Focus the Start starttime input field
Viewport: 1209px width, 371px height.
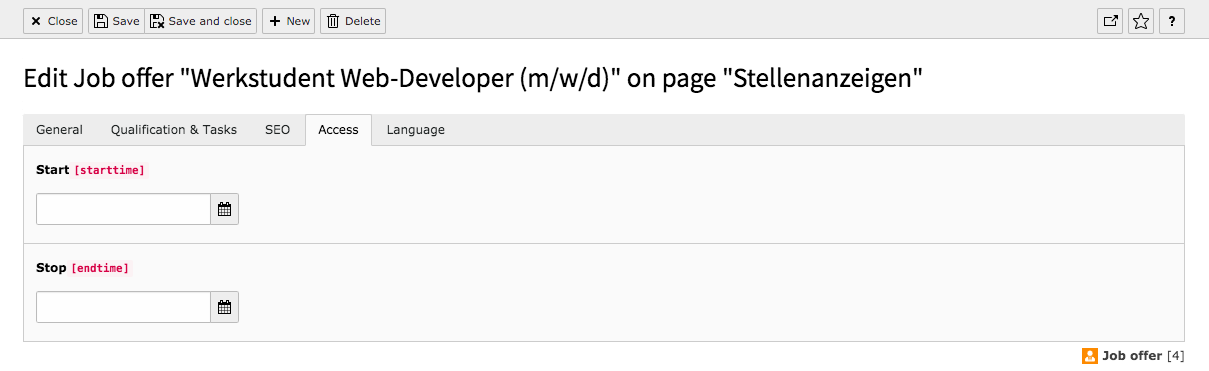(x=123, y=209)
